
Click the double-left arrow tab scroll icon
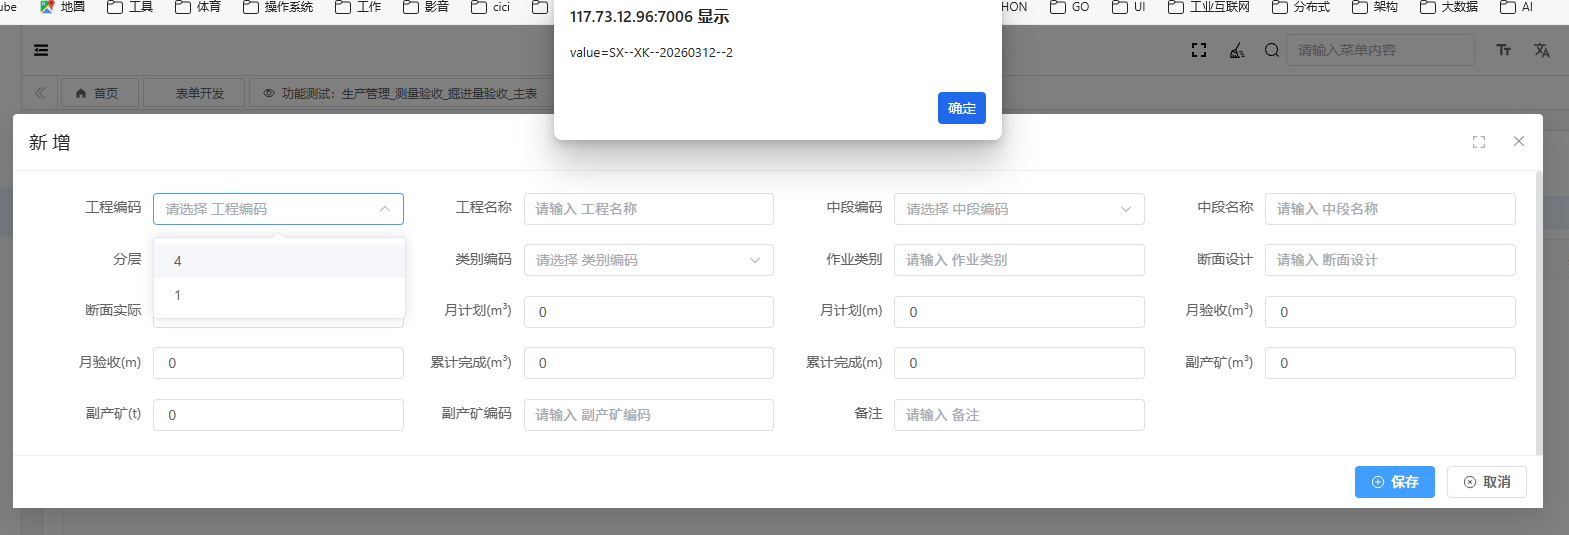click(40, 93)
